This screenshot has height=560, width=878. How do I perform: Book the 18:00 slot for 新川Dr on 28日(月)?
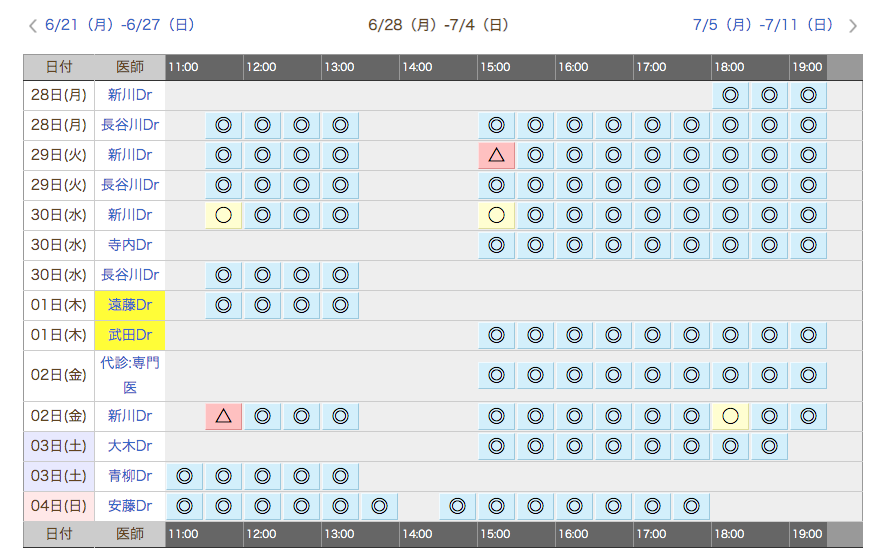730,95
